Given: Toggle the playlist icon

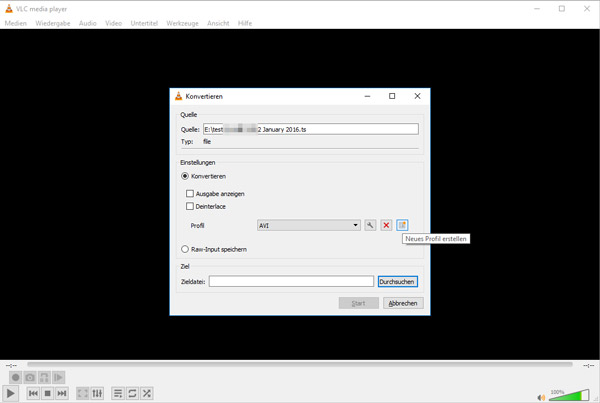Looking at the screenshot, I should (118, 393).
